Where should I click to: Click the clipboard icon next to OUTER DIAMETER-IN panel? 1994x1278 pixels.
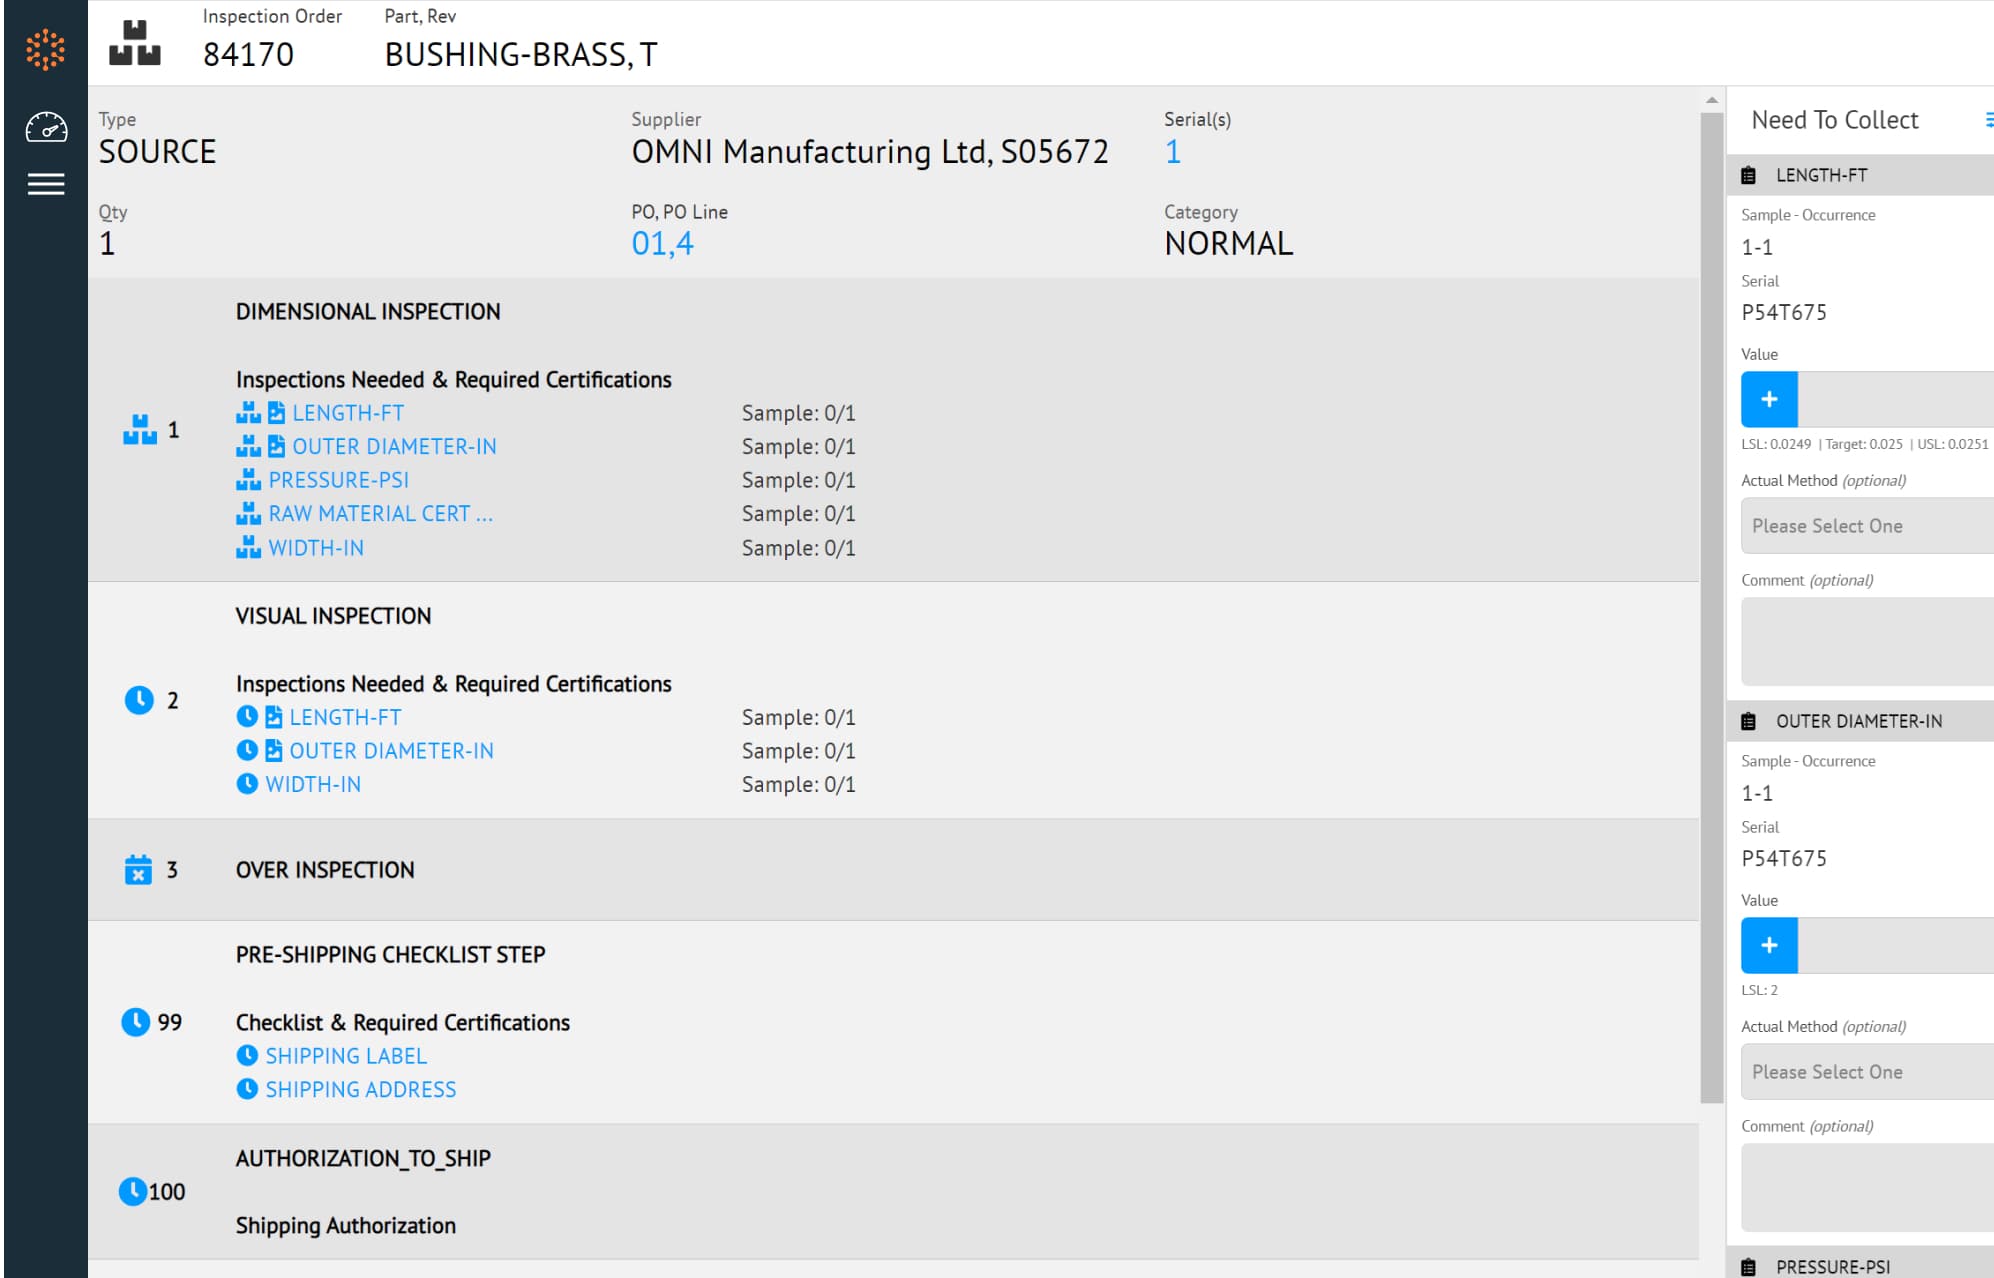tap(1748, 721)
